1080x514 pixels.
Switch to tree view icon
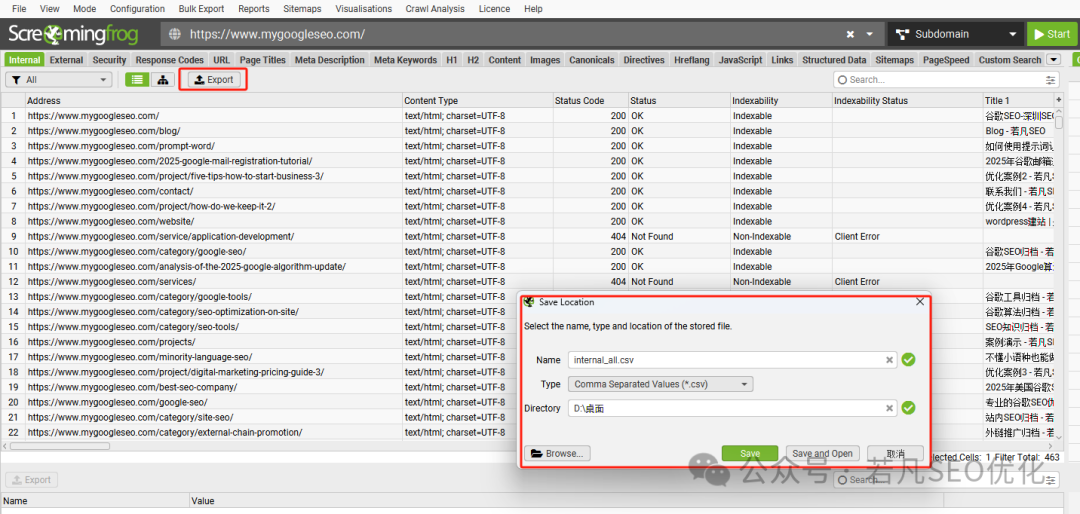(x=163, y=80)
